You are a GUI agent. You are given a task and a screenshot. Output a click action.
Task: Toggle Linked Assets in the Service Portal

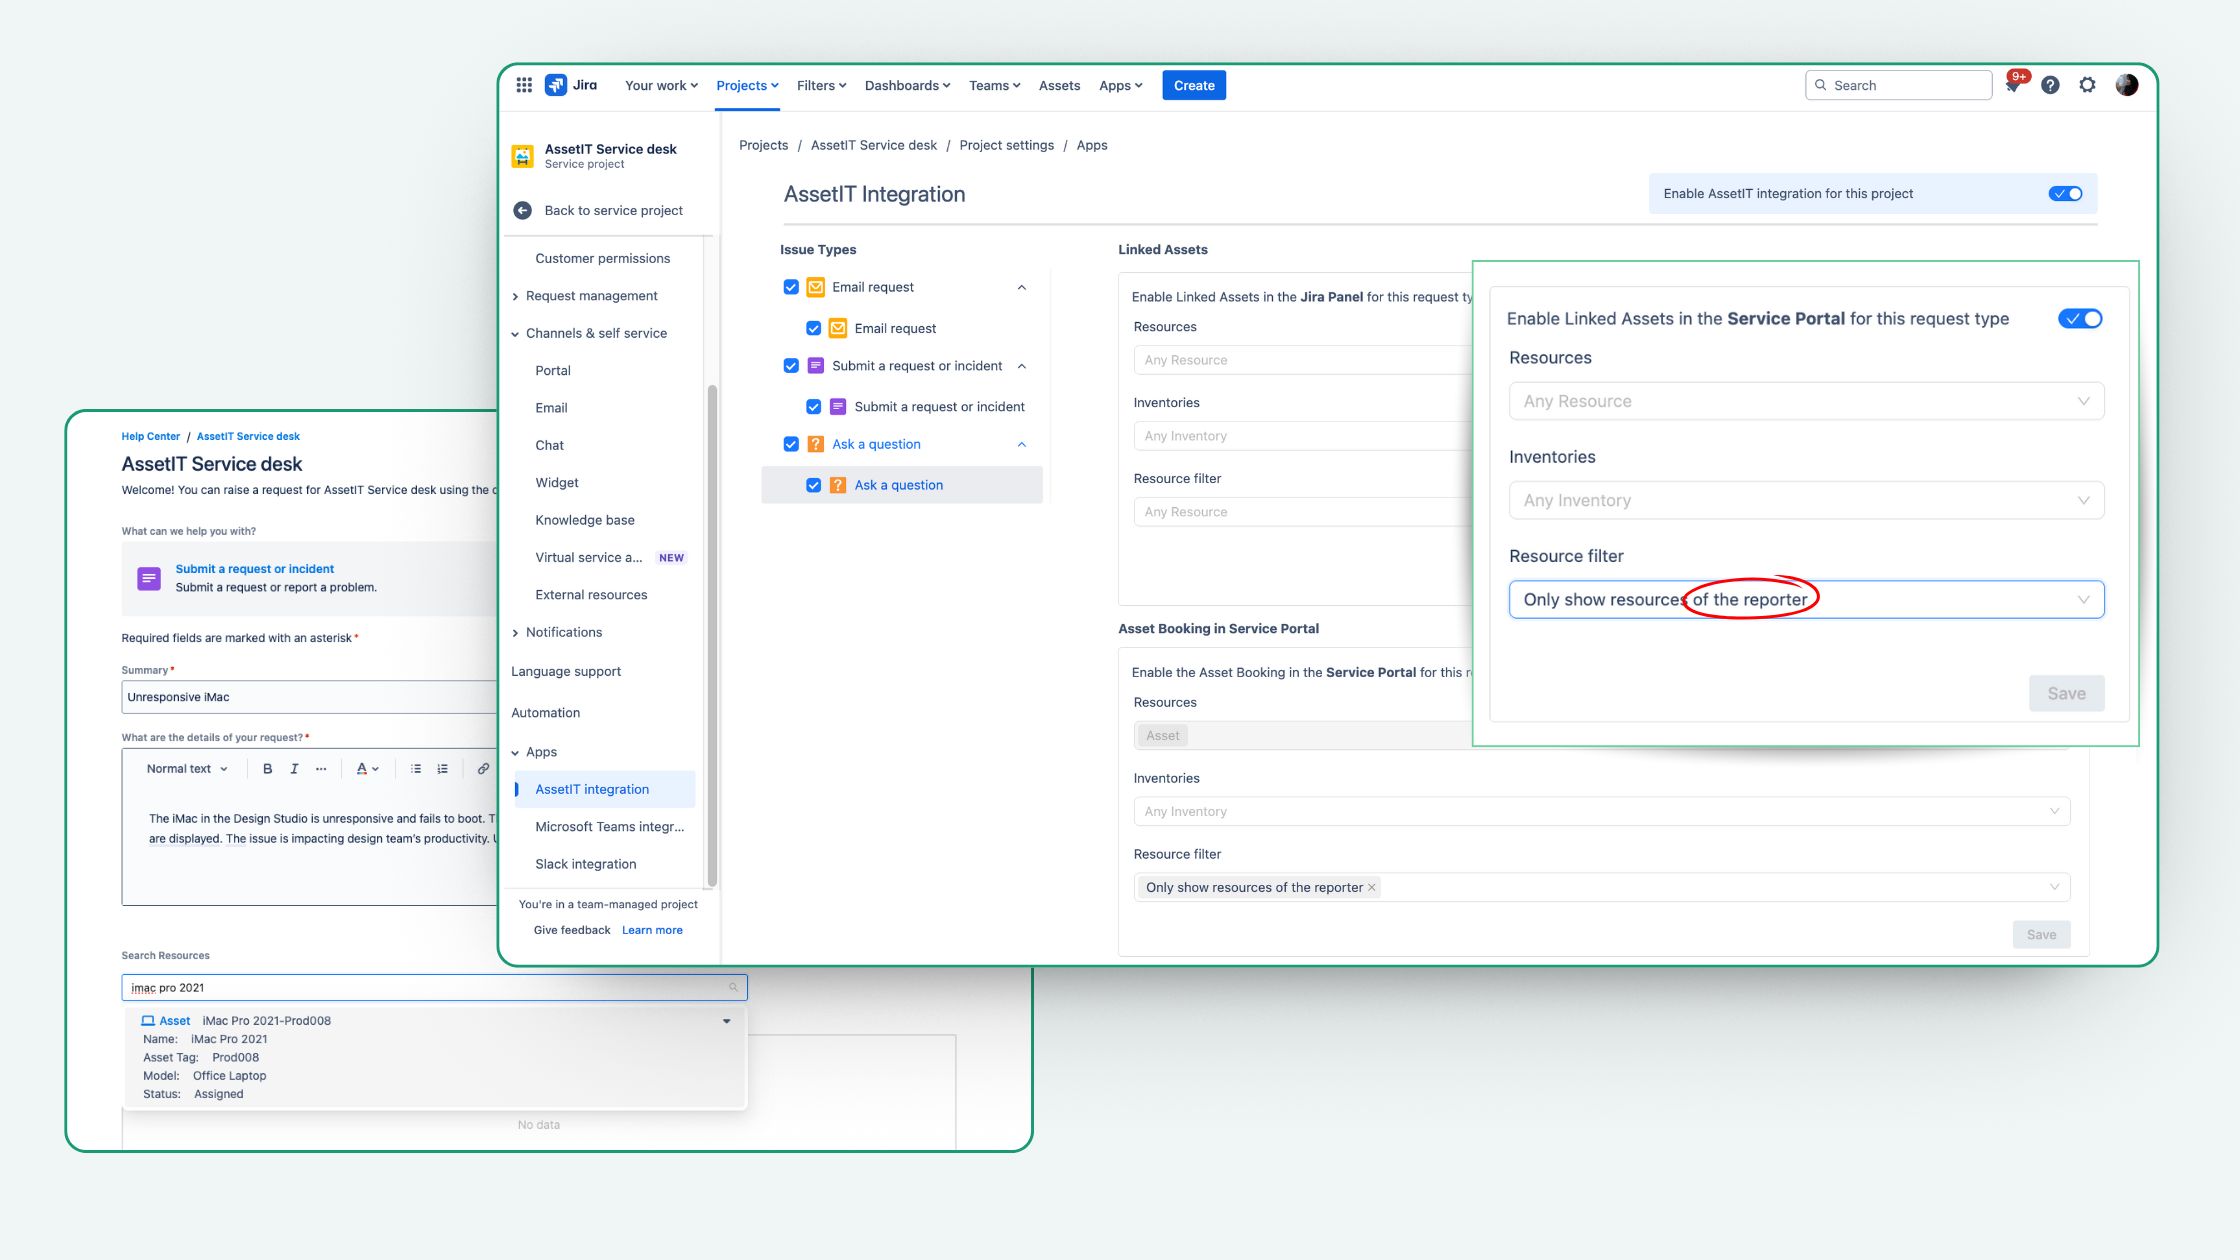pos(2080,318)
